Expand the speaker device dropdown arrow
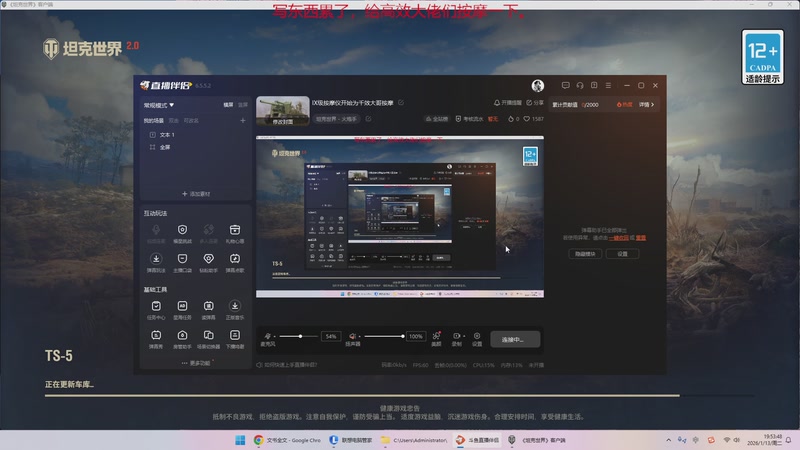 (x=359, y=336)
